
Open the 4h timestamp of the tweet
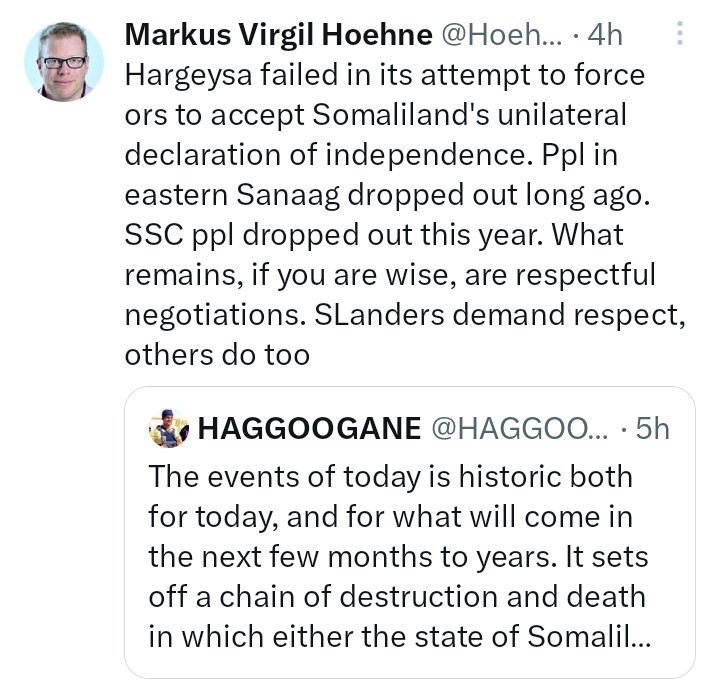[605, 34]
